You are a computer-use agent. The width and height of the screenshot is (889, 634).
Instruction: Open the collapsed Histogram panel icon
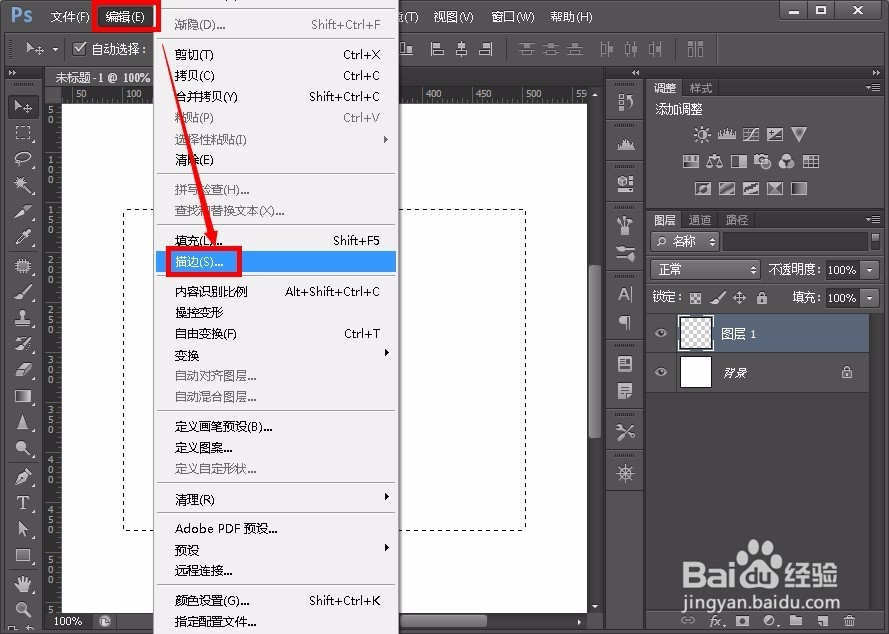(625, 145)
